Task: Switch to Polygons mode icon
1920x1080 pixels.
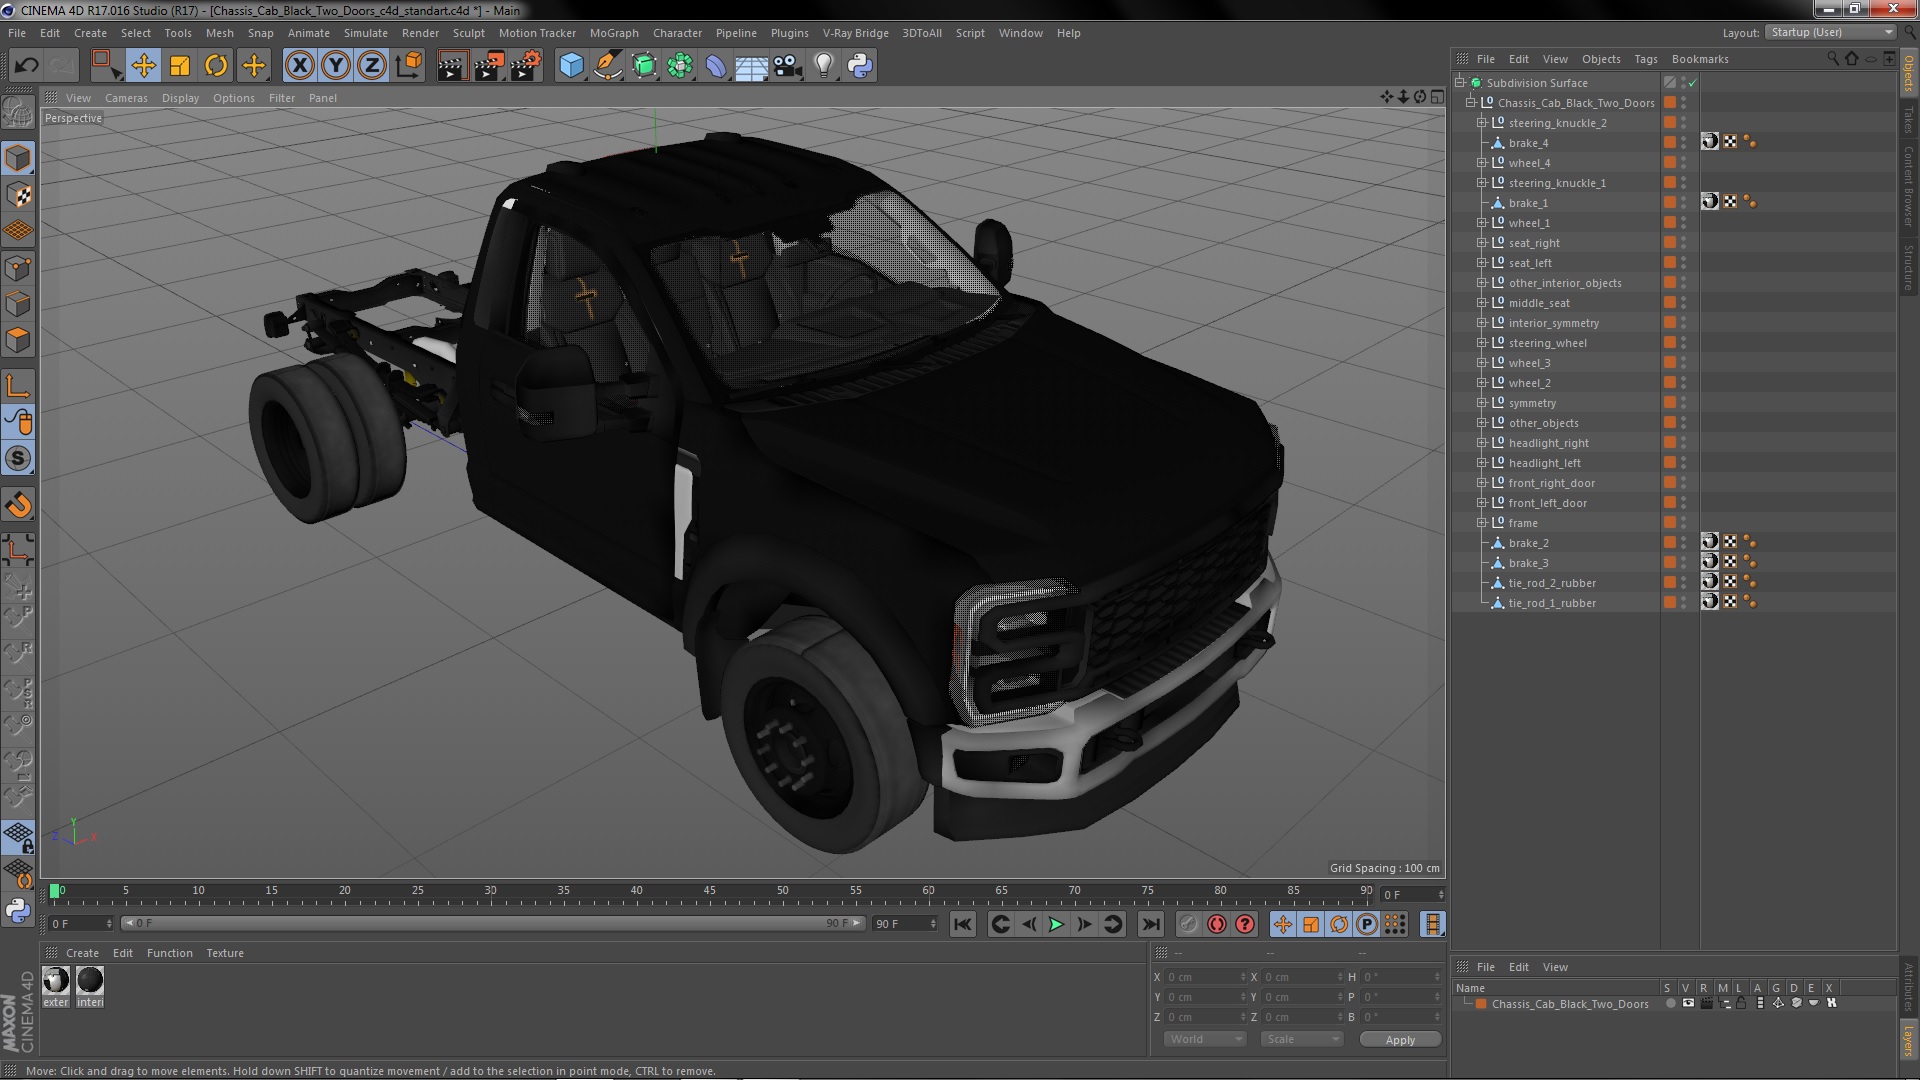Action: (x=18, y=341)
